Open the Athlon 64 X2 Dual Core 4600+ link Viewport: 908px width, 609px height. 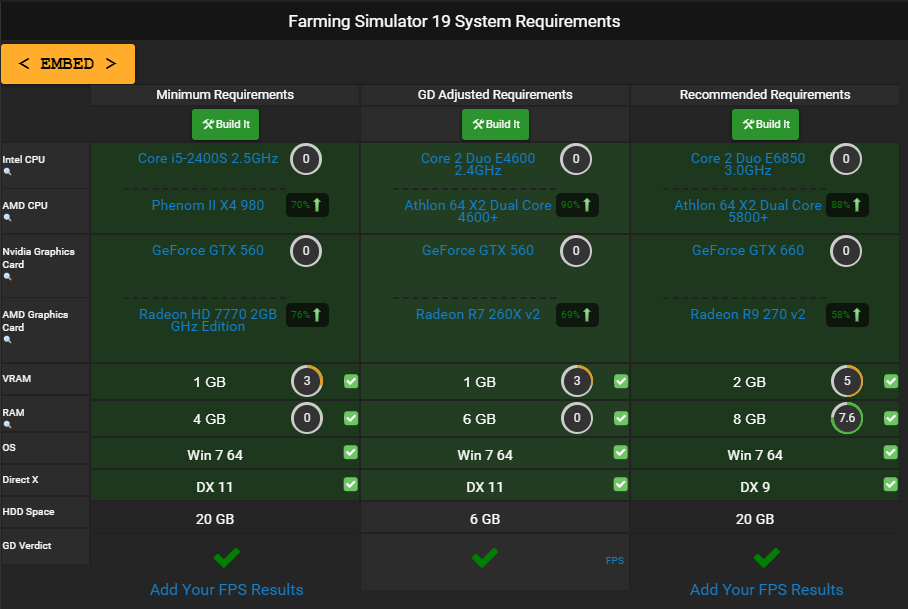pos(478,211)
